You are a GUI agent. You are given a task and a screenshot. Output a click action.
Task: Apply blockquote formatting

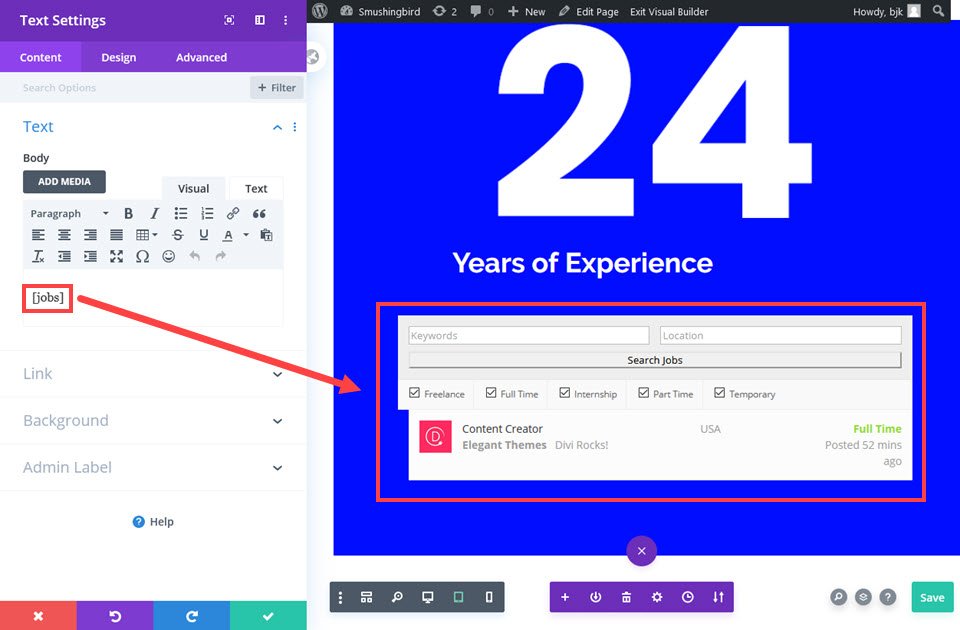(259, 213)
